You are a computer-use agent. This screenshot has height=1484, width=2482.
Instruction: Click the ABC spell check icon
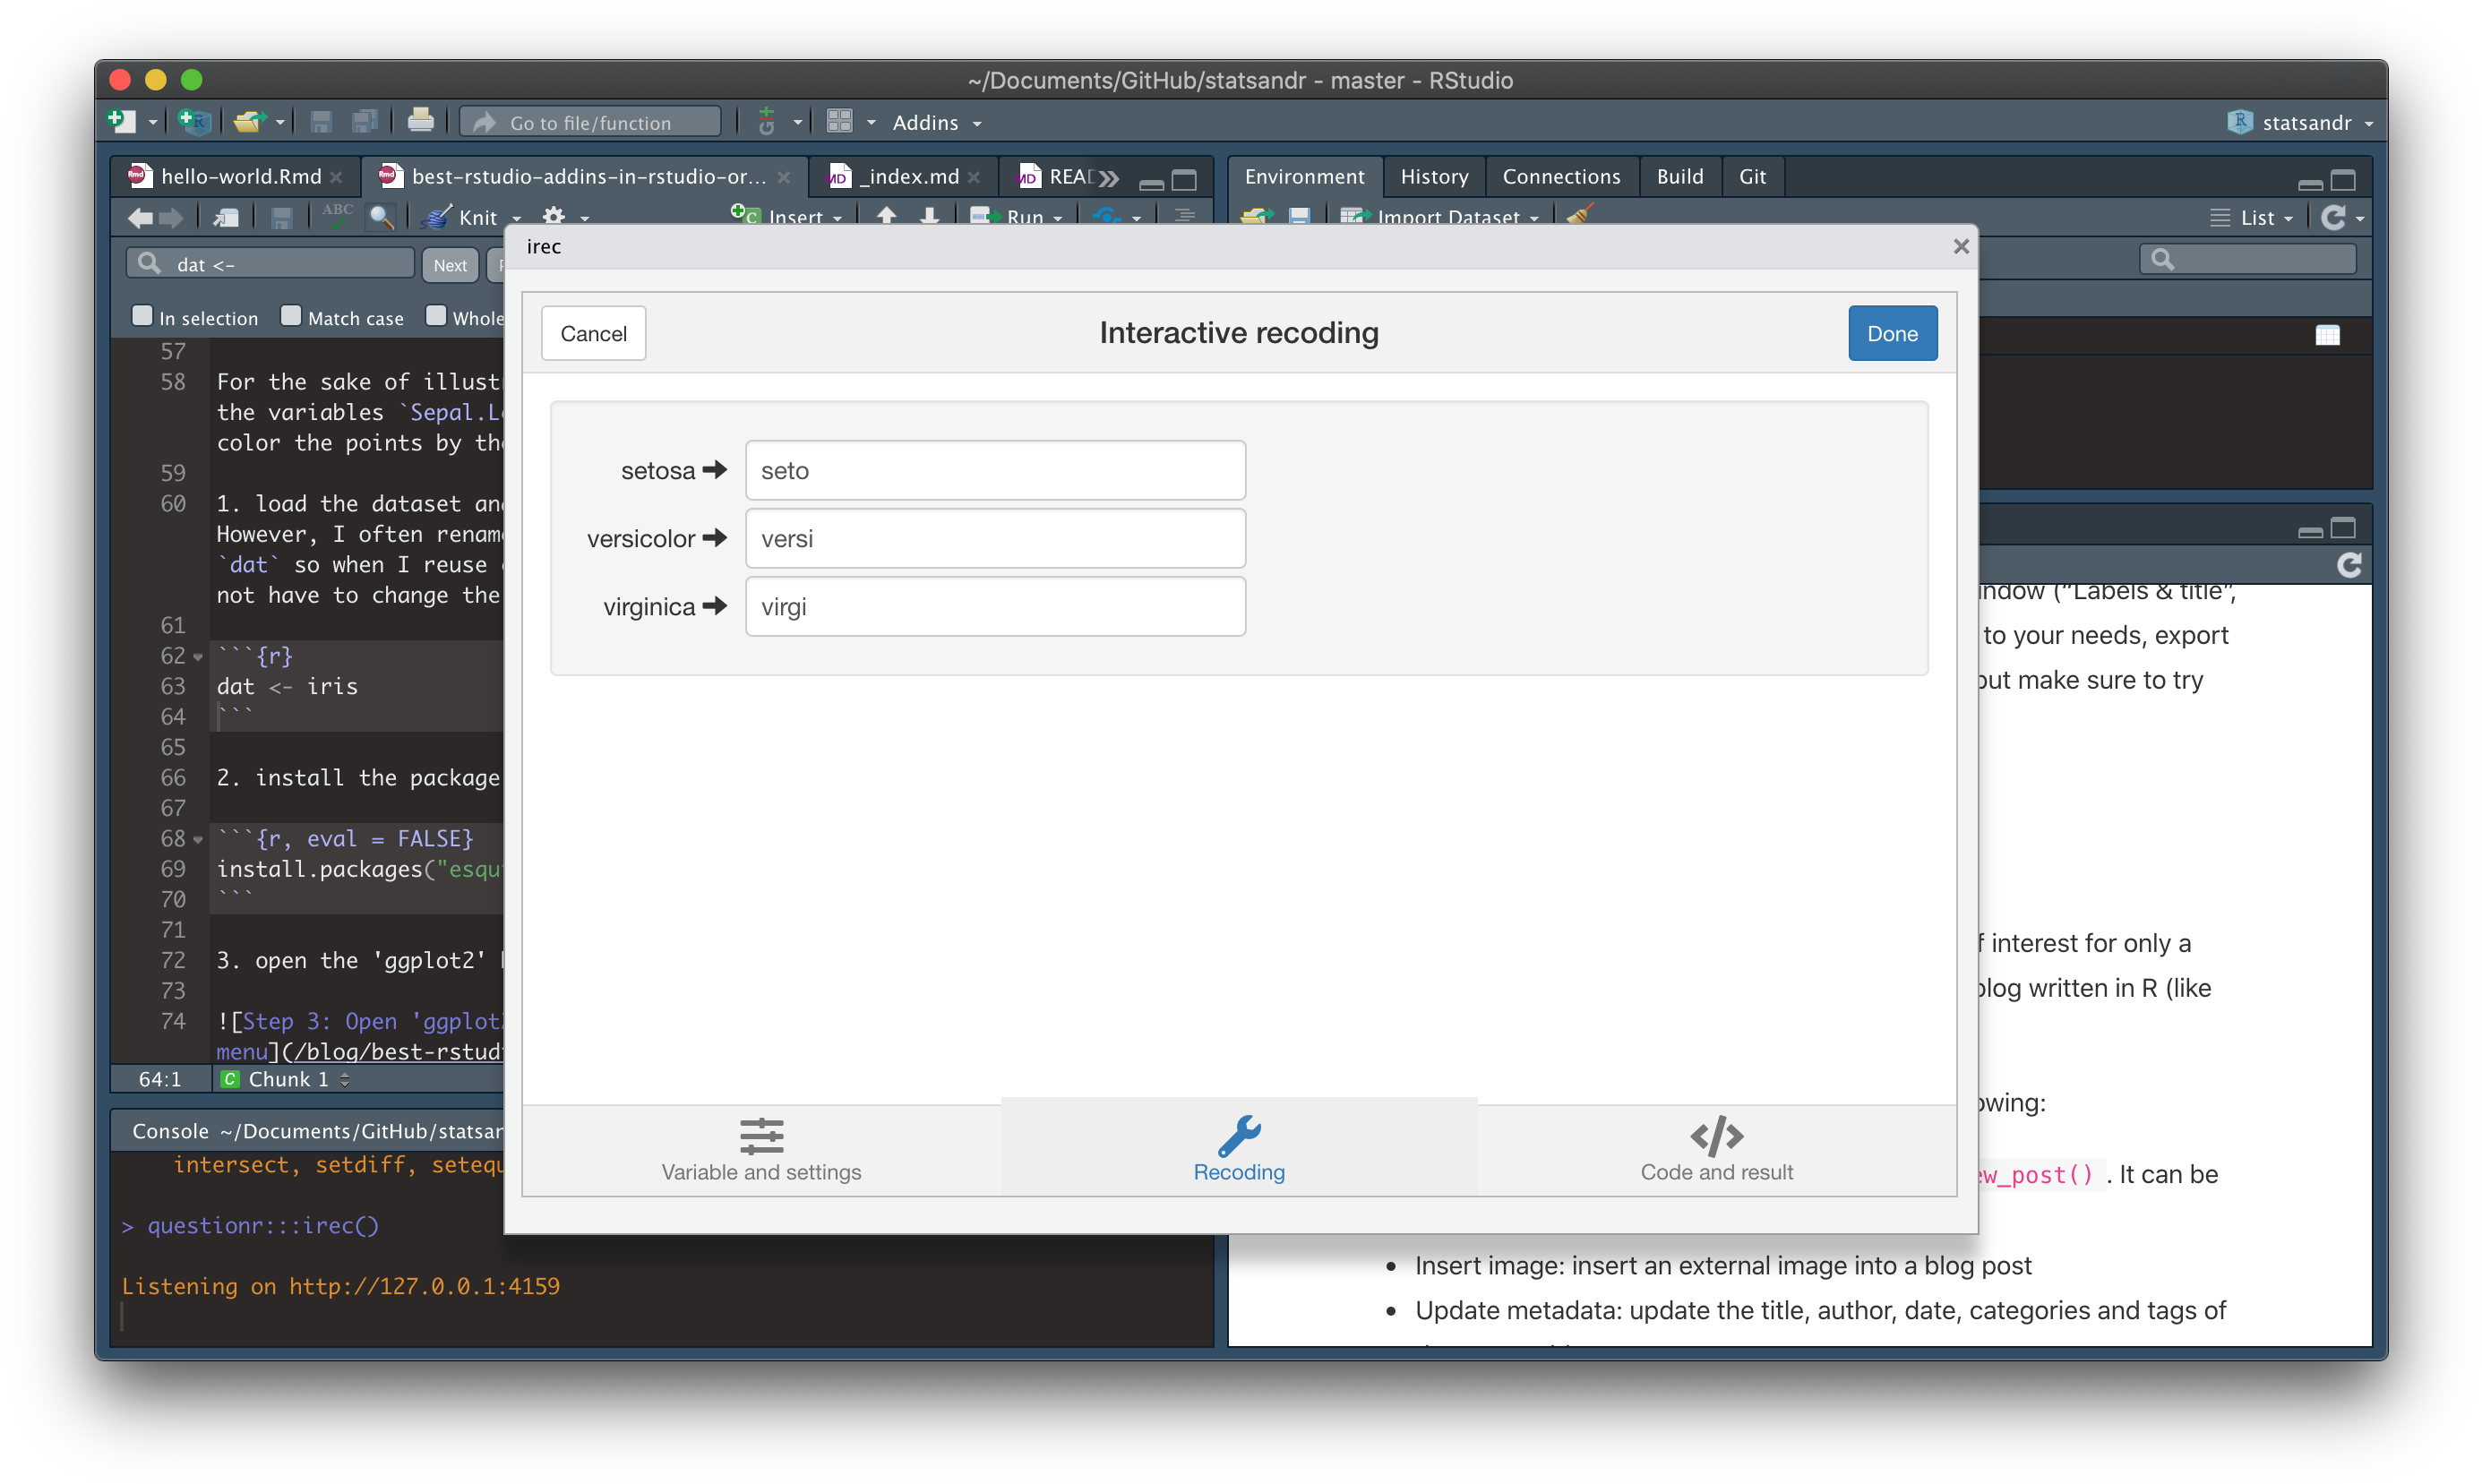coord(337,215)
